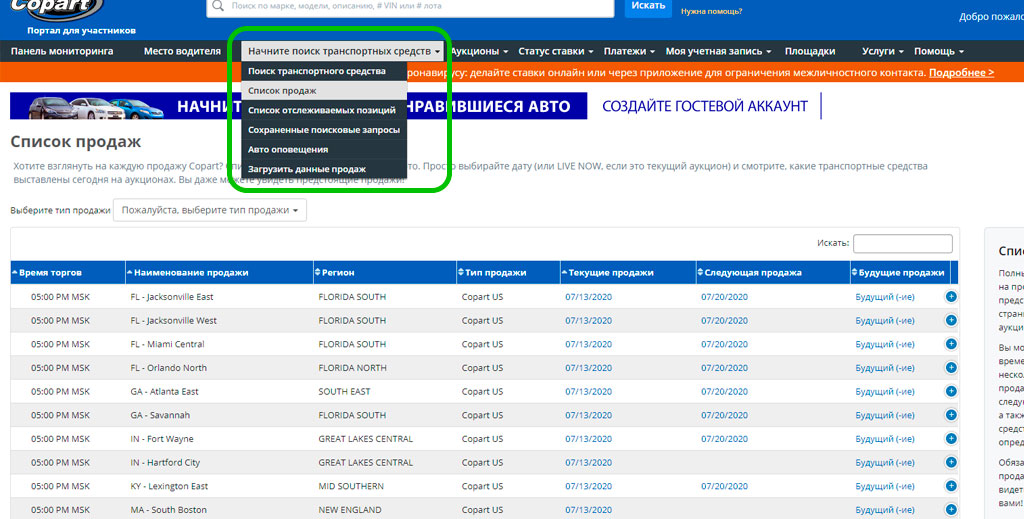The image size is (1024, 519).
Task: Expand plus icon for MA - South Boston row
Action: [x=951, y=509]
